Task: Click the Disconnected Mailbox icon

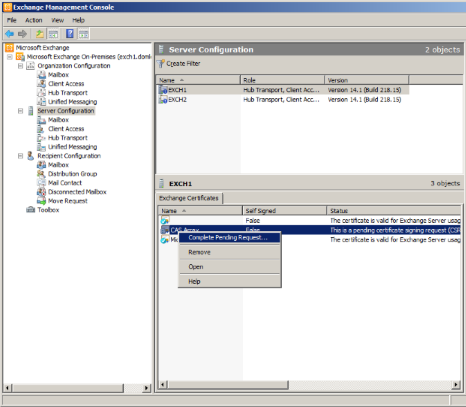Action: pyautogui.click(x=41, y=192)
